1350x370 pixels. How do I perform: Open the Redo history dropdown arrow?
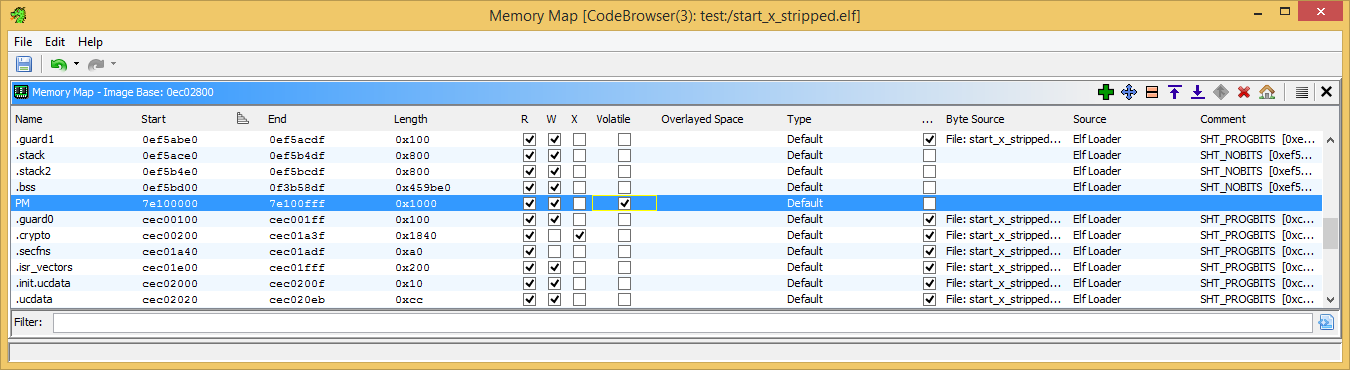(114, 64)
